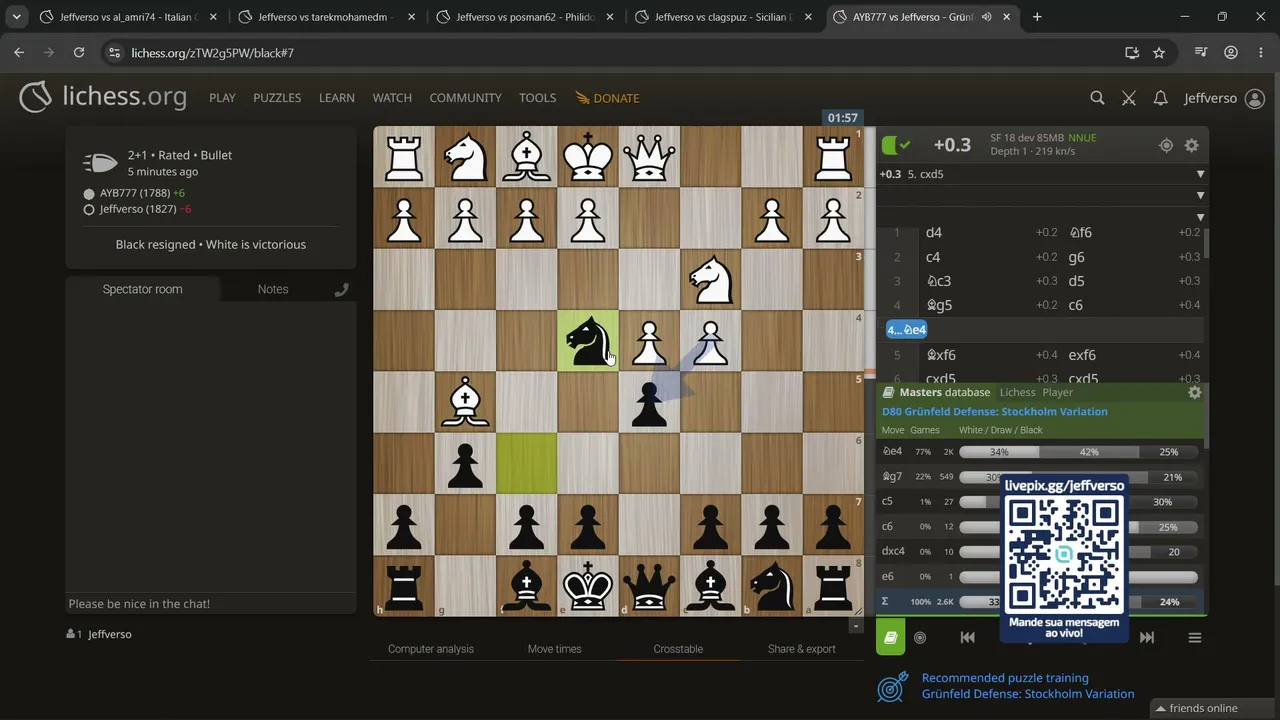
Task: Click the puzzle training target icon
Action: tap(892, 686)
